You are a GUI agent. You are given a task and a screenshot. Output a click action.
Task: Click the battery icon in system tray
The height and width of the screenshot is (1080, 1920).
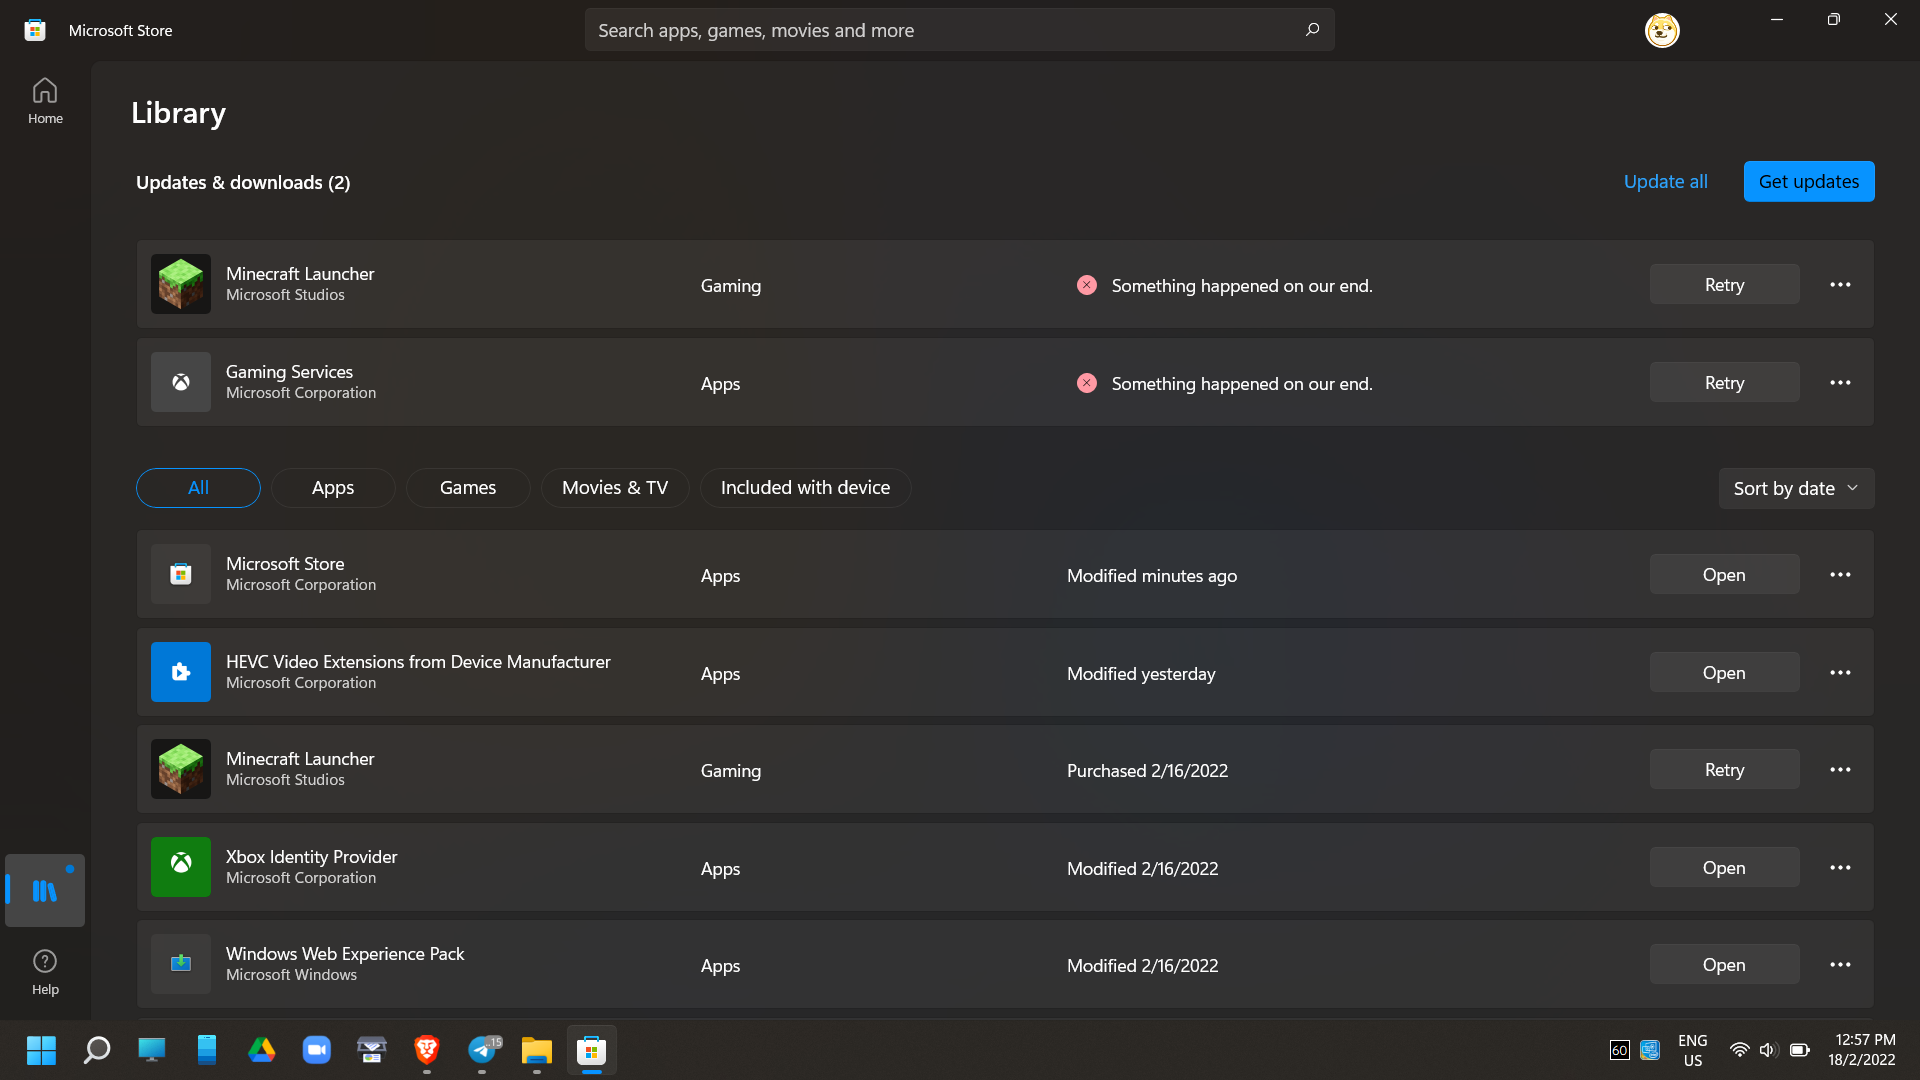[x=1800, y=1050]
